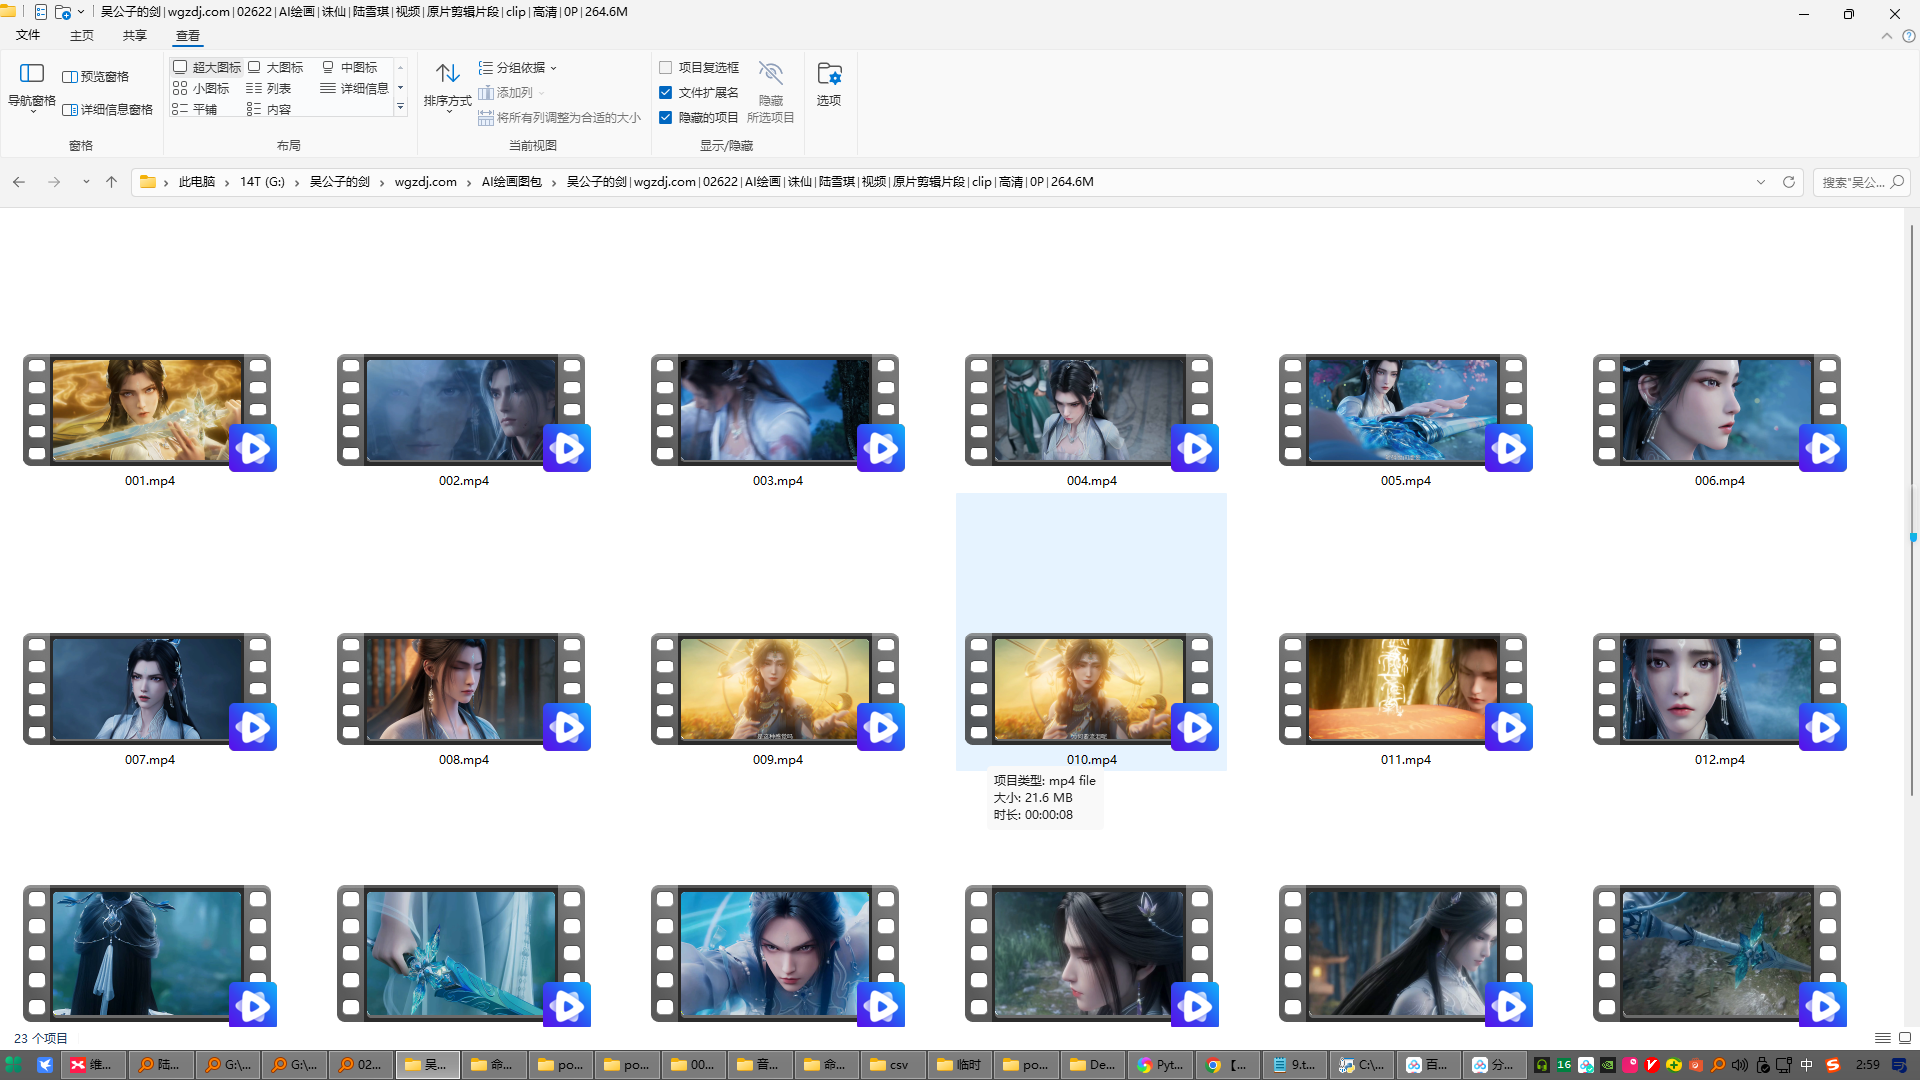The image size is (1920, 1080).
Task: Click the hide selected items icon
Action: (770, 75)
